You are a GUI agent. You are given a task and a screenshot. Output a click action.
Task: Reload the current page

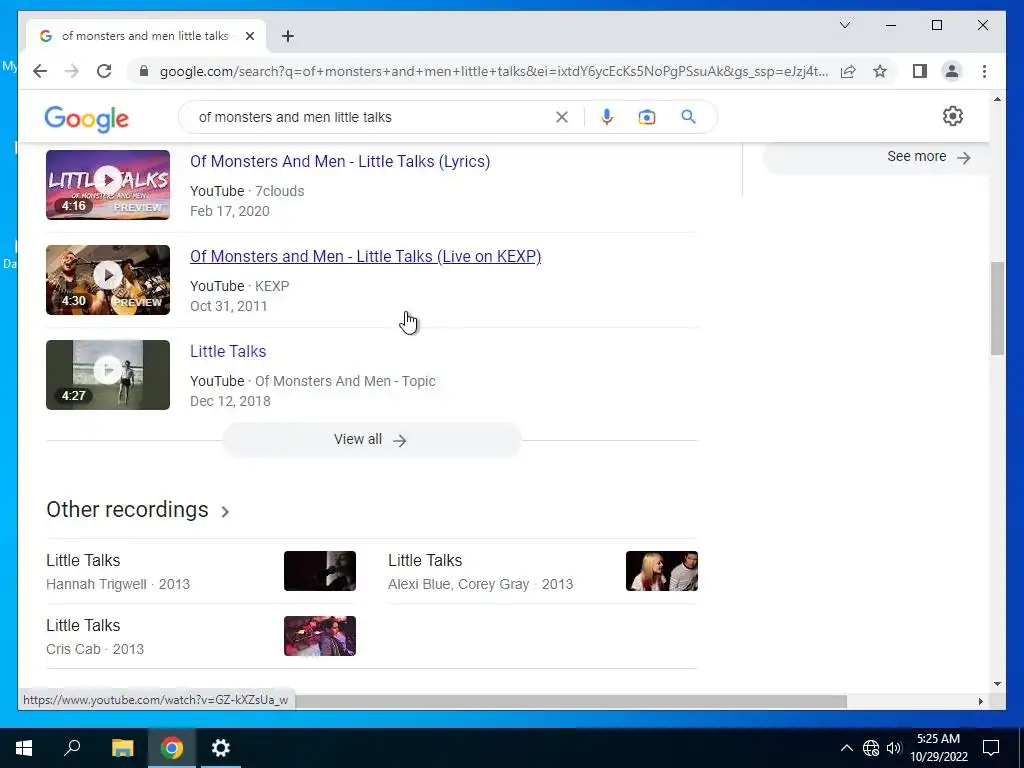104,71
